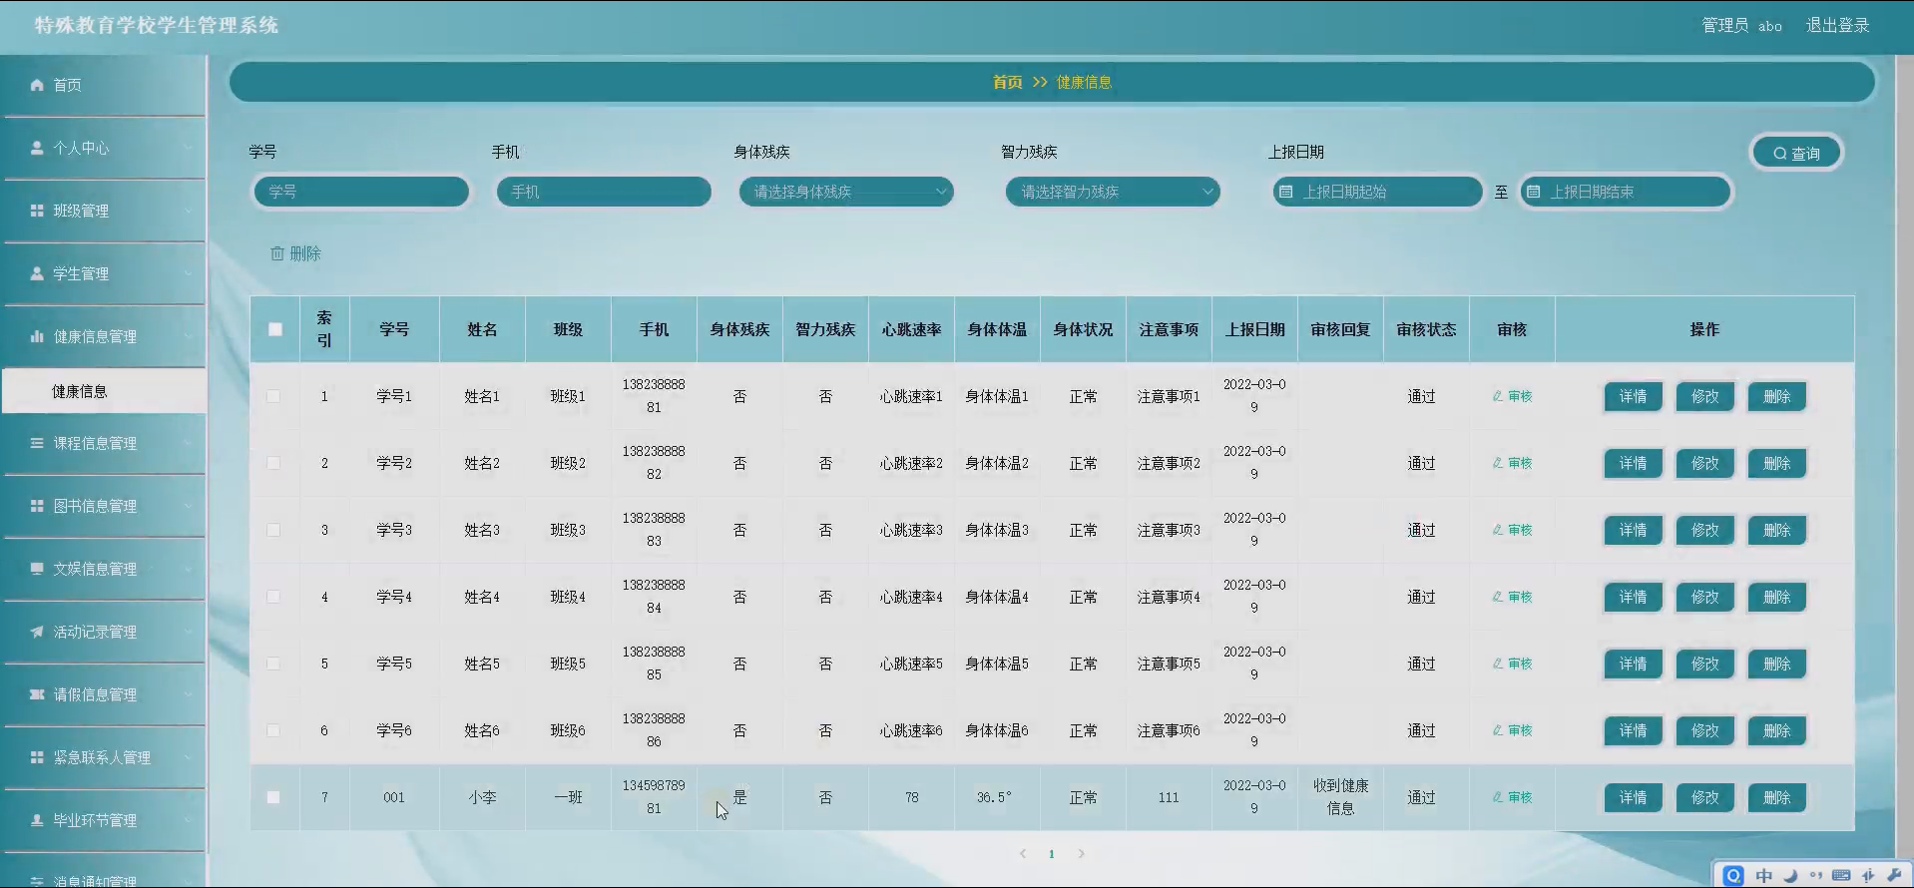Check the checkbox for row 001 小李
This screenshot has height=888, width=1914.
point(273,798)
